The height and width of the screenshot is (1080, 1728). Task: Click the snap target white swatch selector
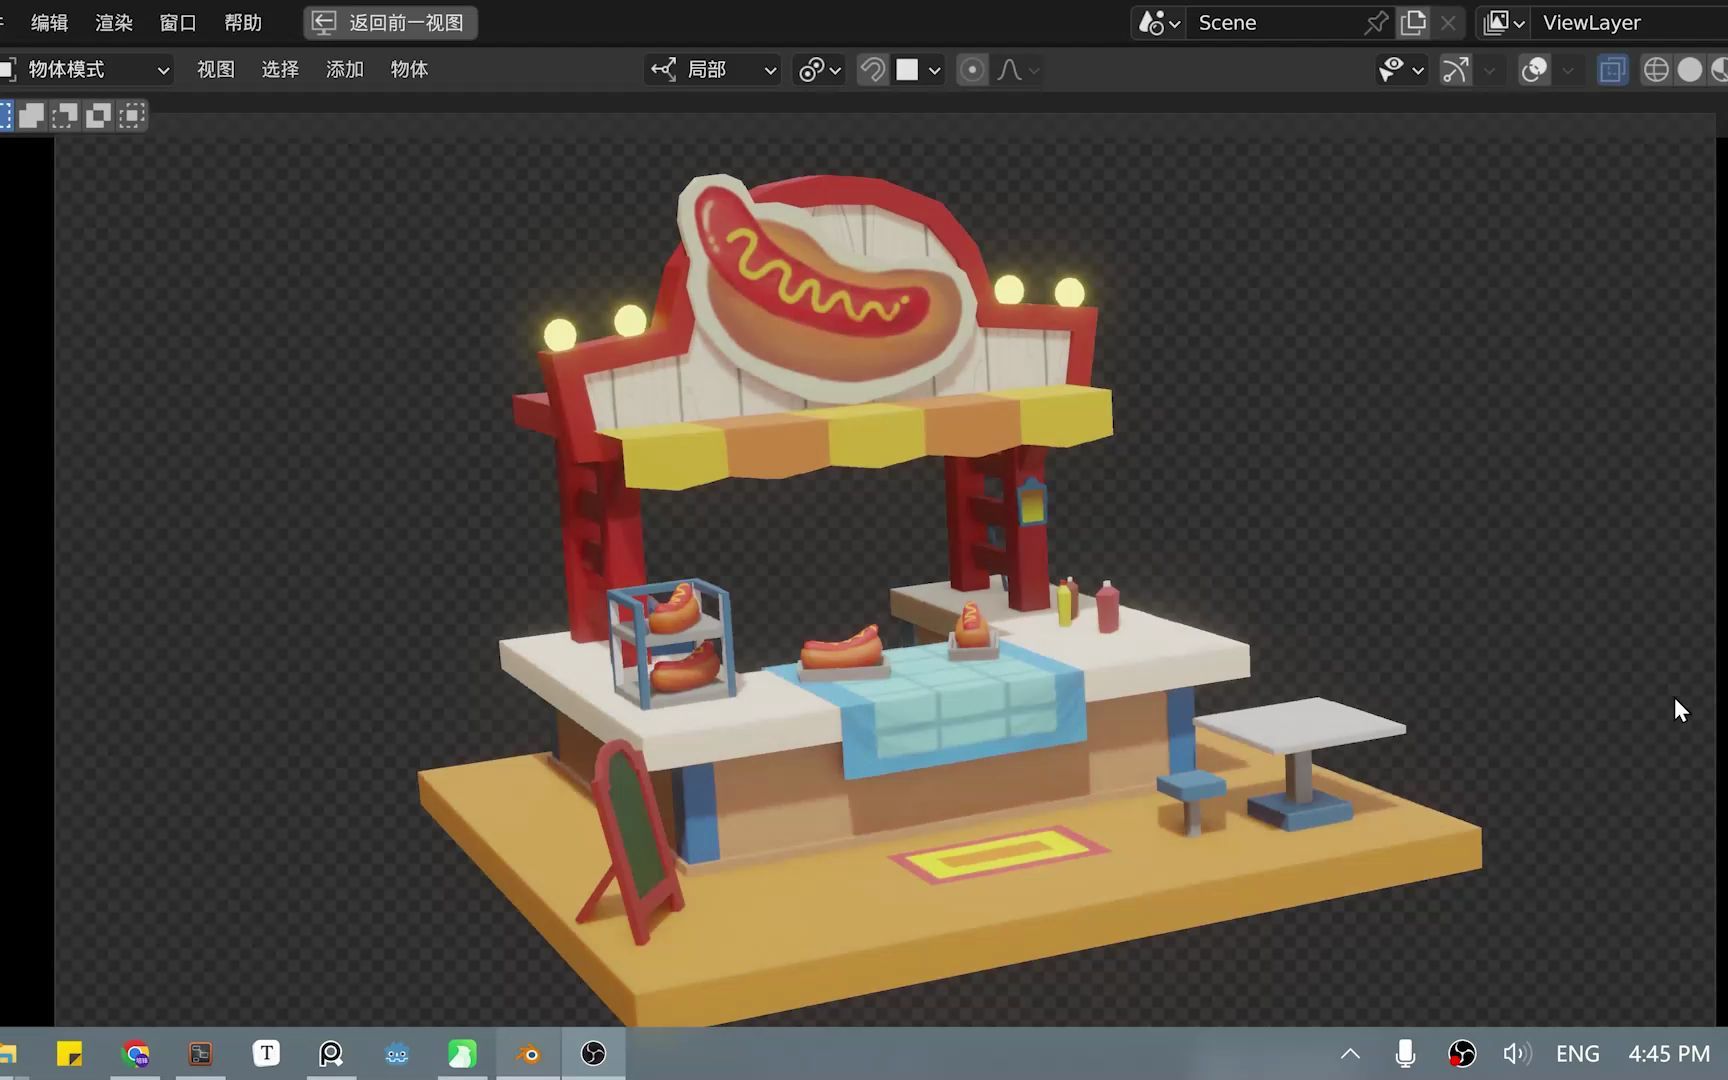click(x=908, y=70)
